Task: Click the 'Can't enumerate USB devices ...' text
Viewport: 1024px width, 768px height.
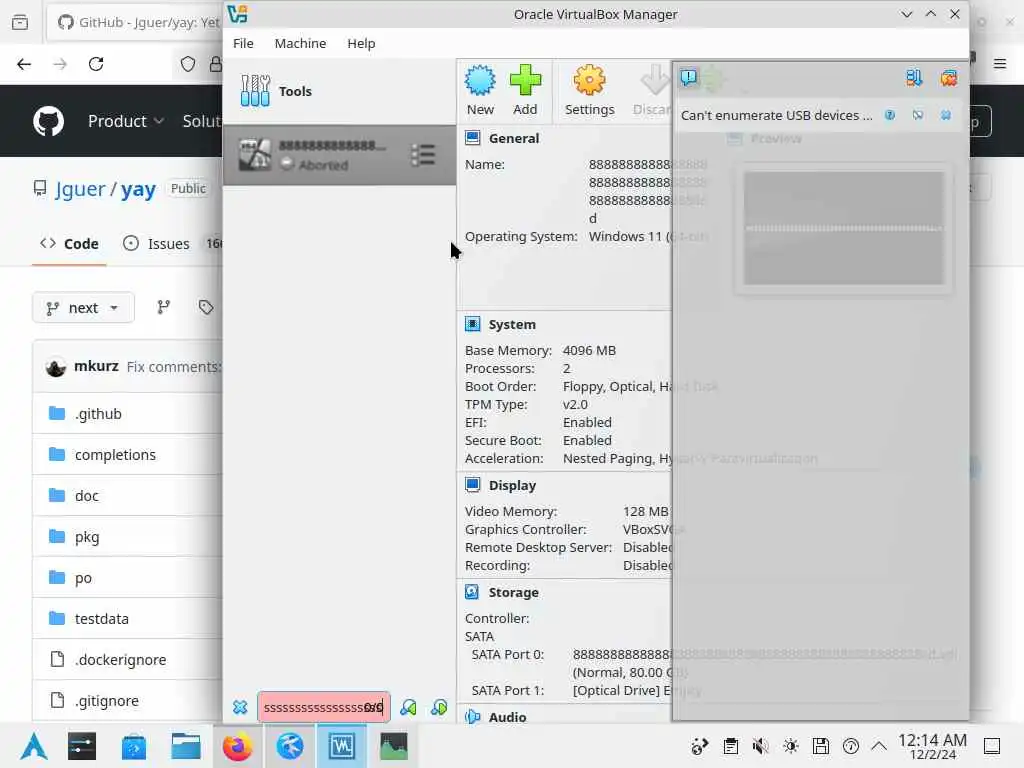Action: tap(776, 116)
